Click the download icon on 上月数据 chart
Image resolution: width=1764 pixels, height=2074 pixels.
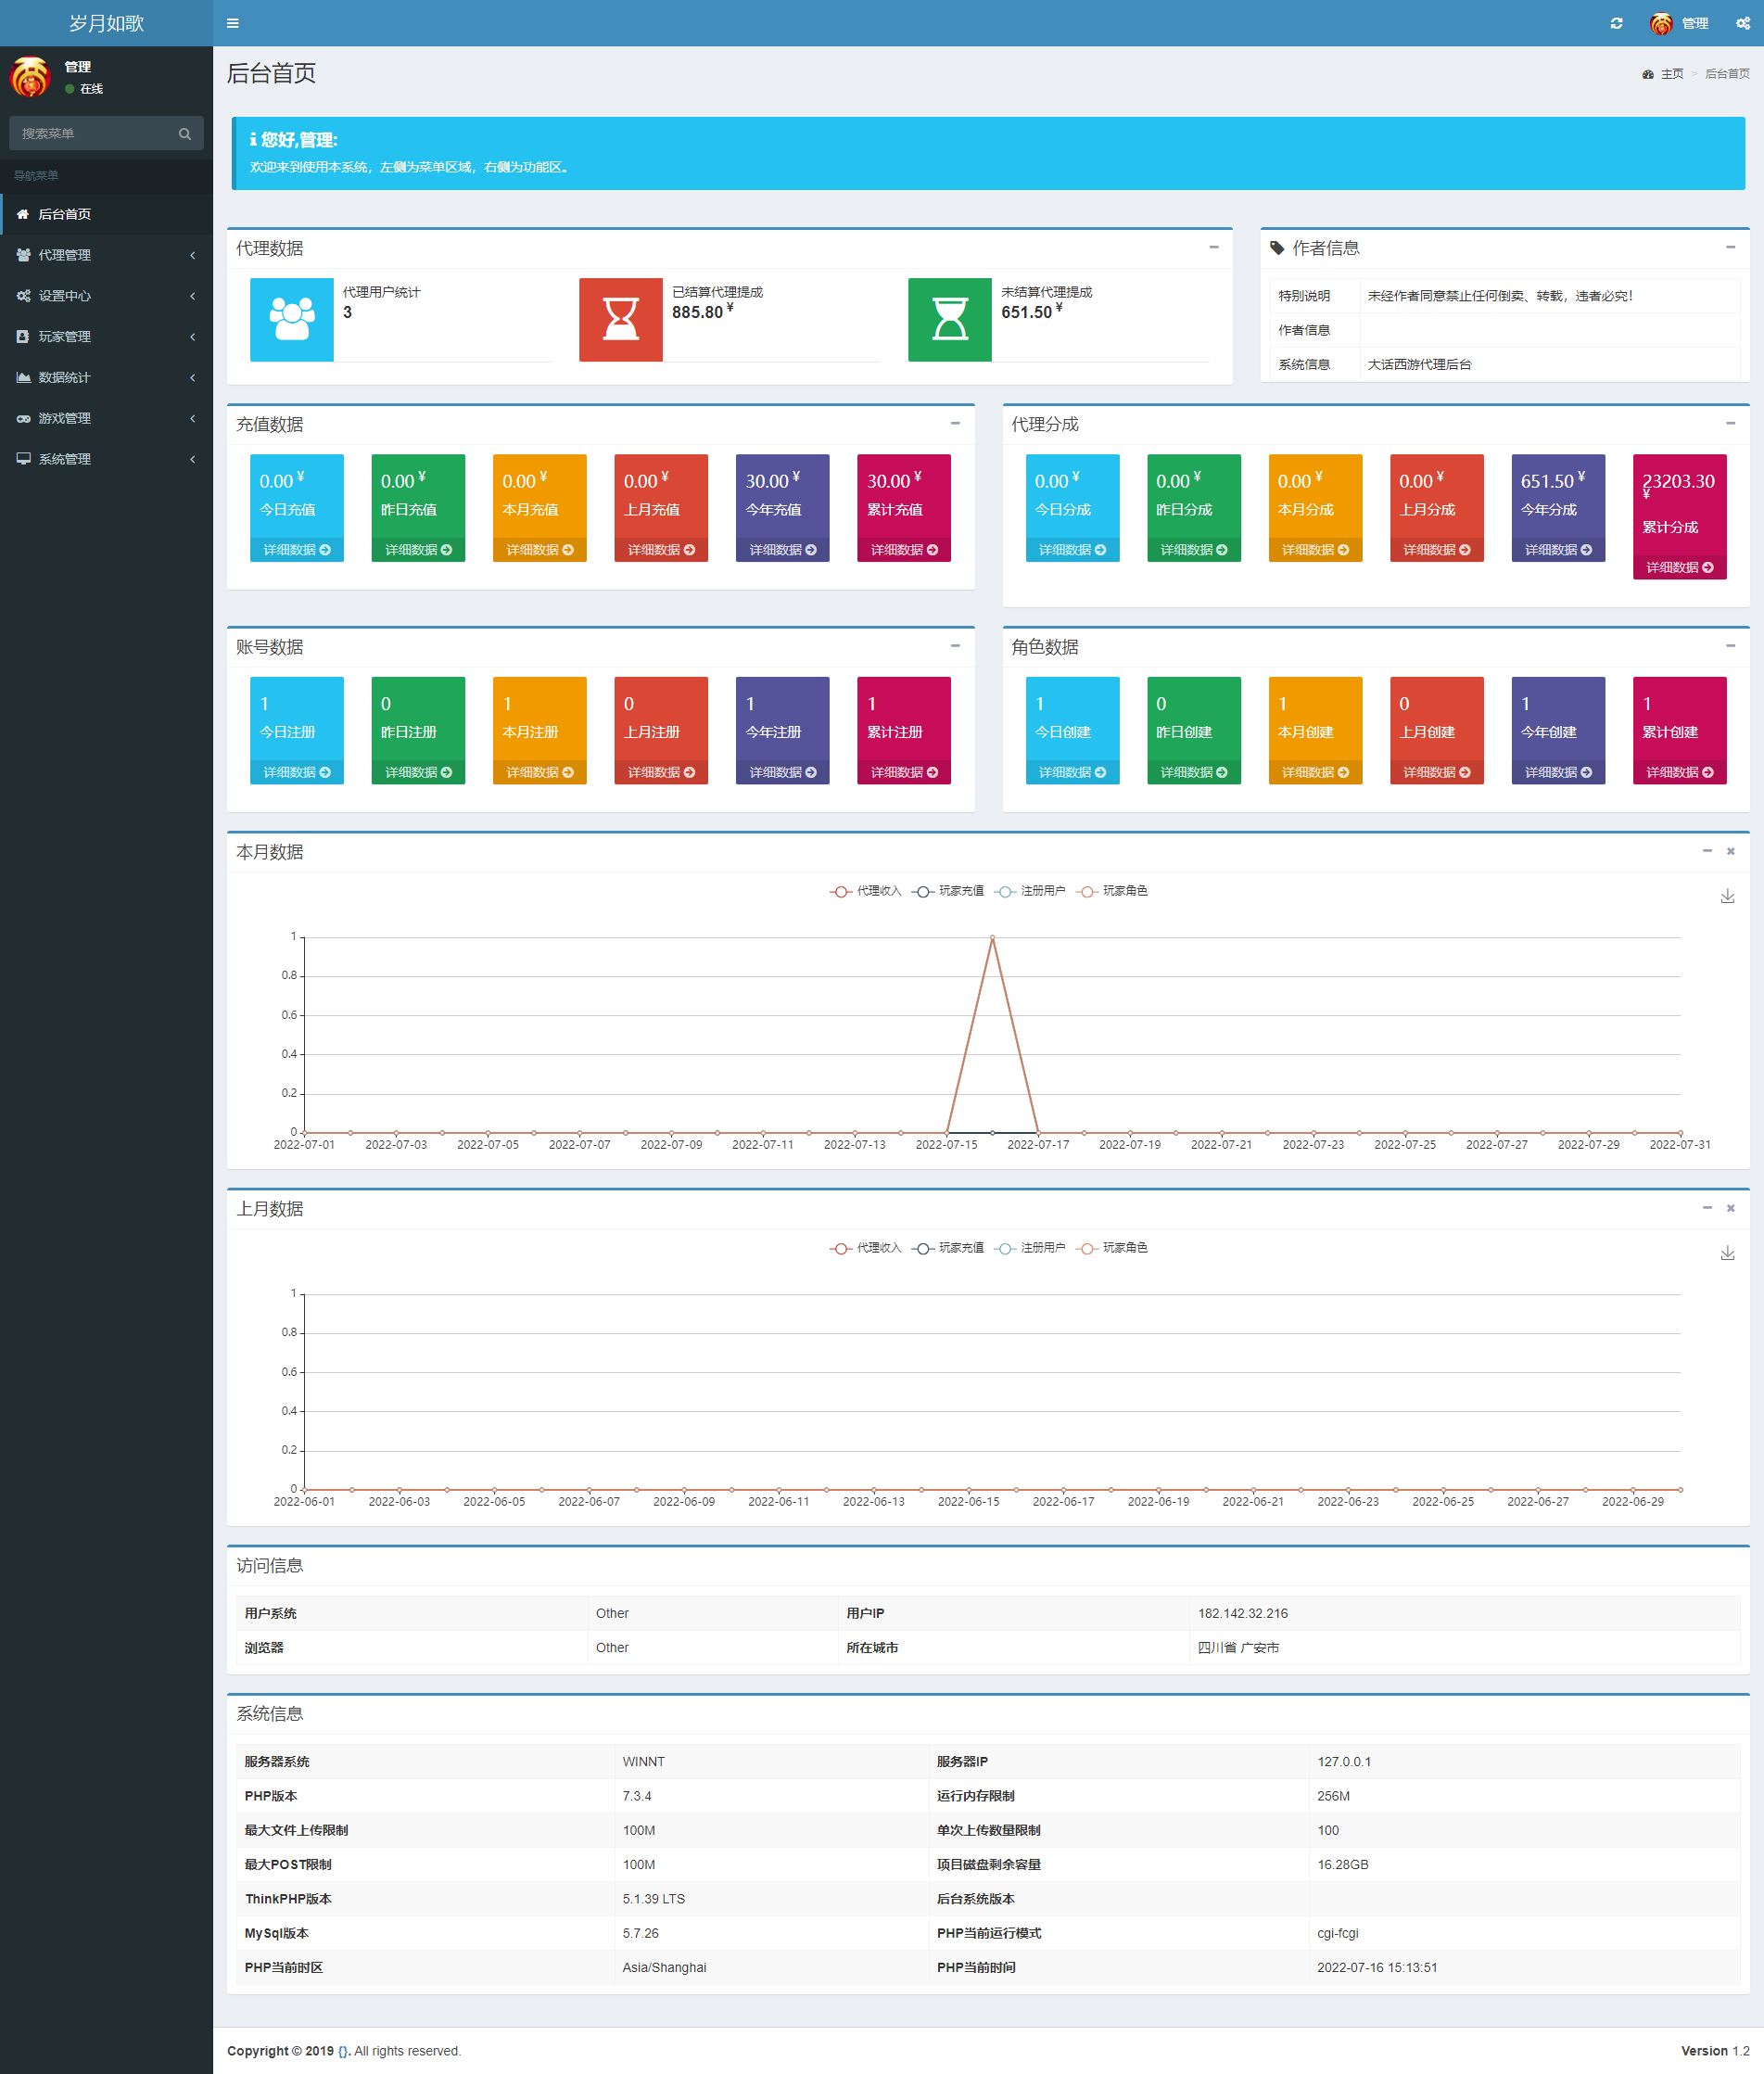pyautogui.click(x=1727, y=1253)
